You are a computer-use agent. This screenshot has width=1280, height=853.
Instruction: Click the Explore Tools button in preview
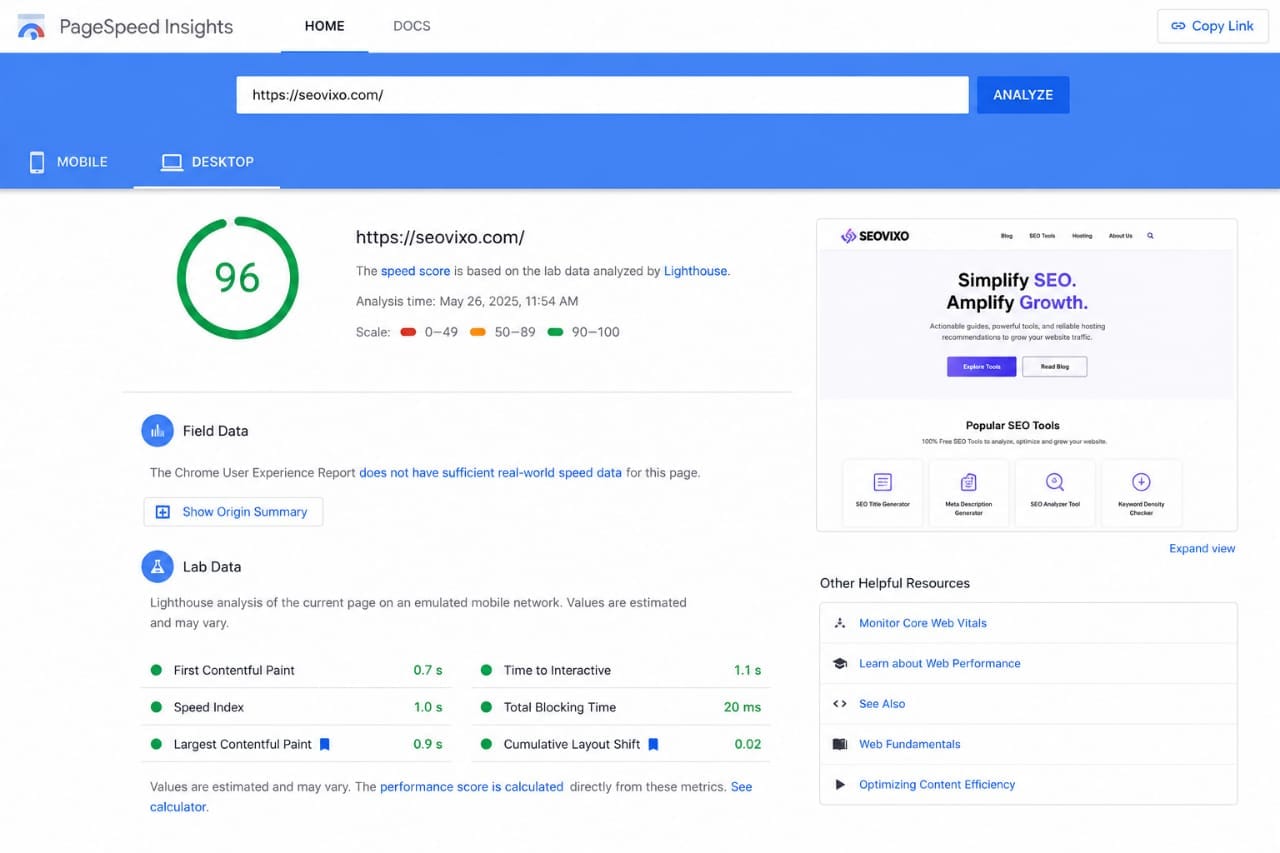[x=982, y=367]
